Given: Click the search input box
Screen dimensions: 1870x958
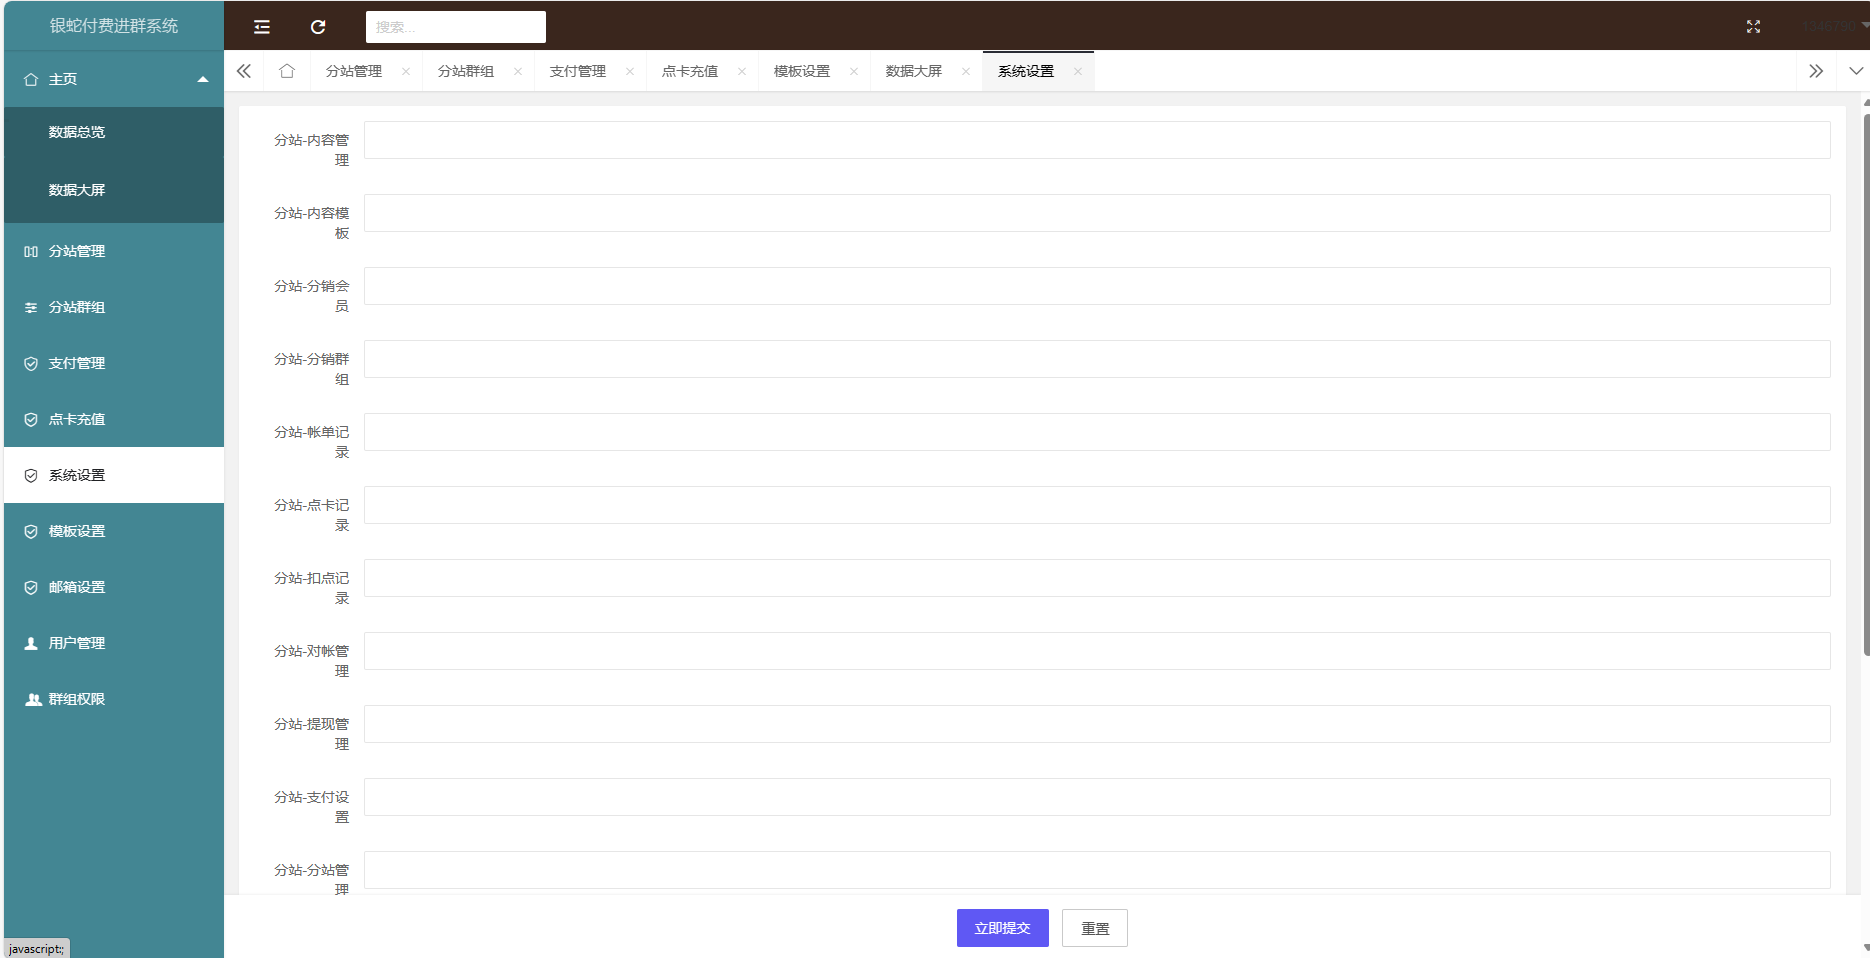Looking at the screenshot, I should [x=455, y=27].
